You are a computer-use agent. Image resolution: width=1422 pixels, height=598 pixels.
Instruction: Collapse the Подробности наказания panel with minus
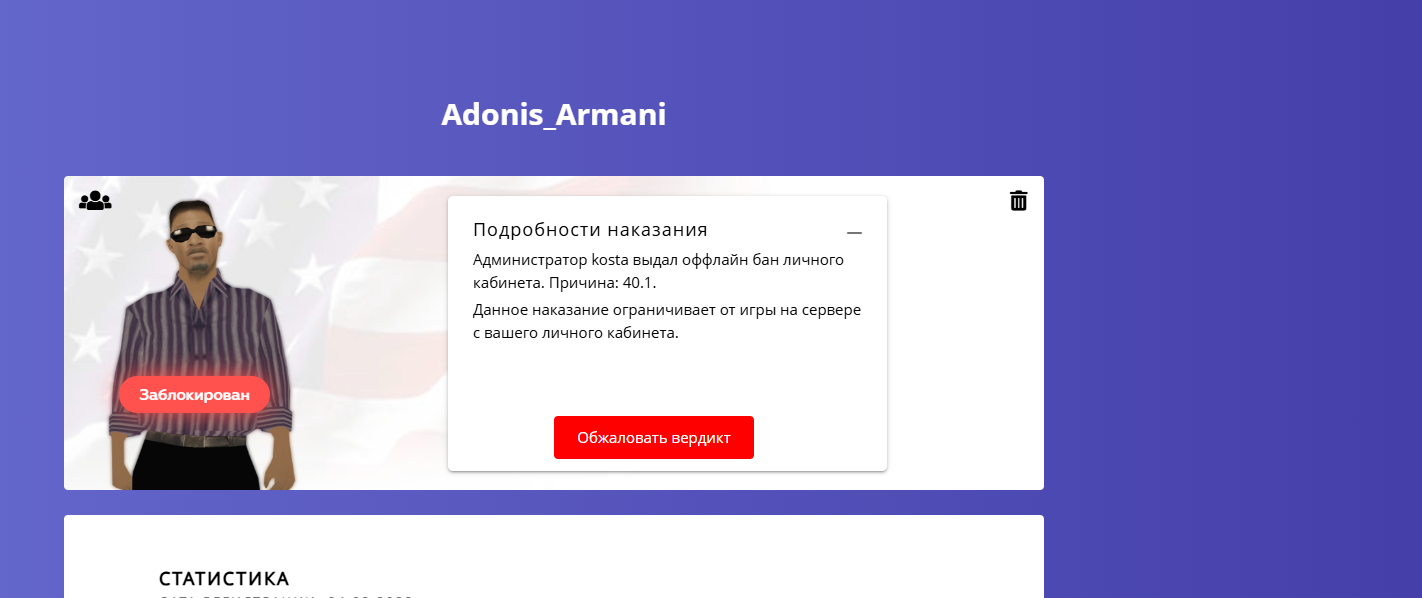tap(854, 232)
